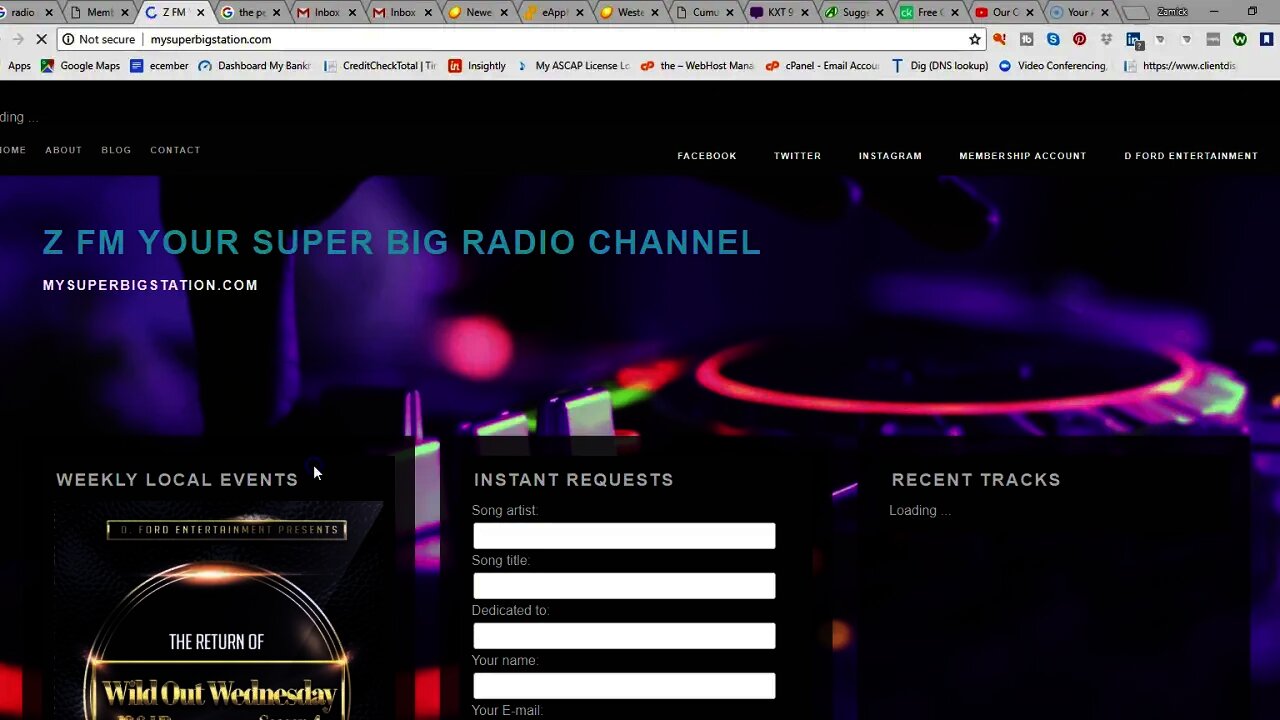Switch to the YouTube Our C tab

999,13
